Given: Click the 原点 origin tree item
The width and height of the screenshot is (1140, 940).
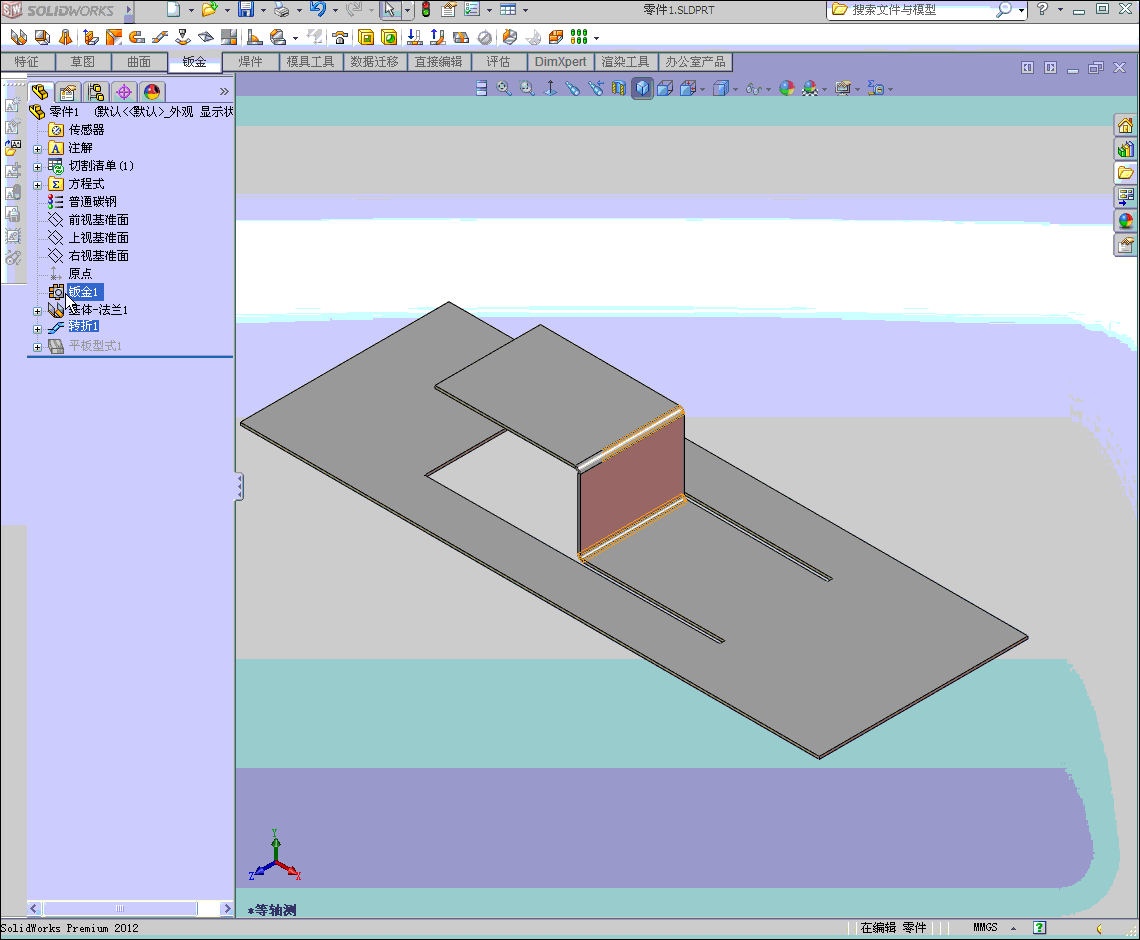Looking at the screenshot, I should 80,273.
